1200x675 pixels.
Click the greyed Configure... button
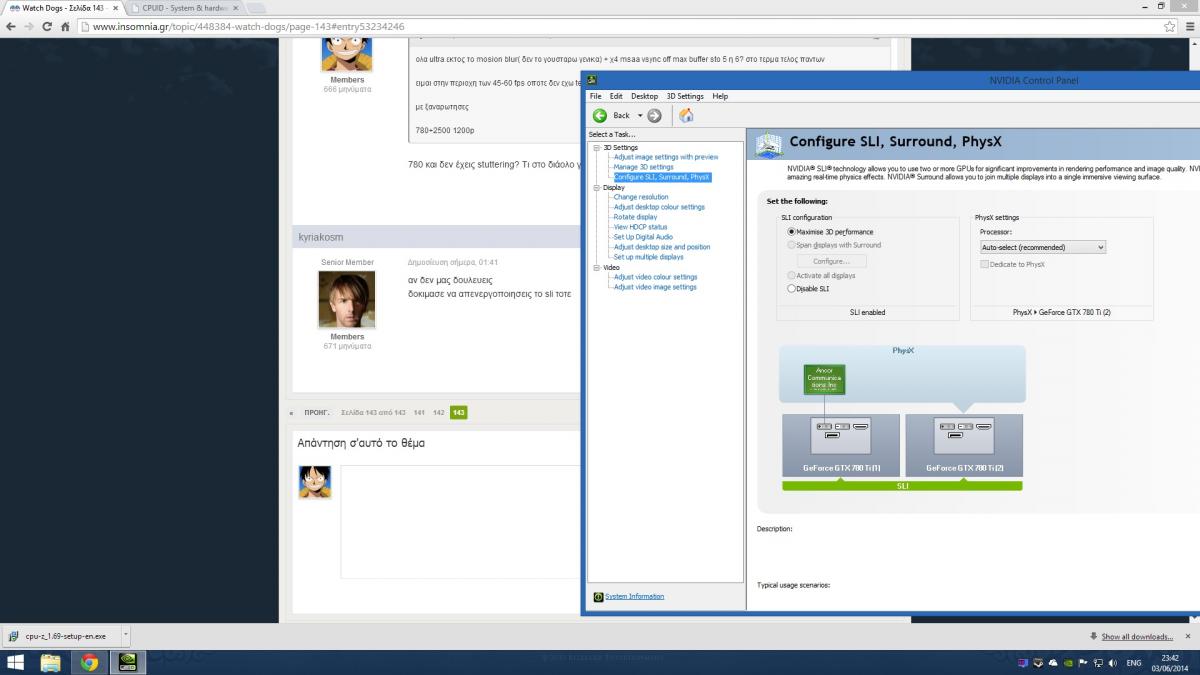[x=832, y=260]
